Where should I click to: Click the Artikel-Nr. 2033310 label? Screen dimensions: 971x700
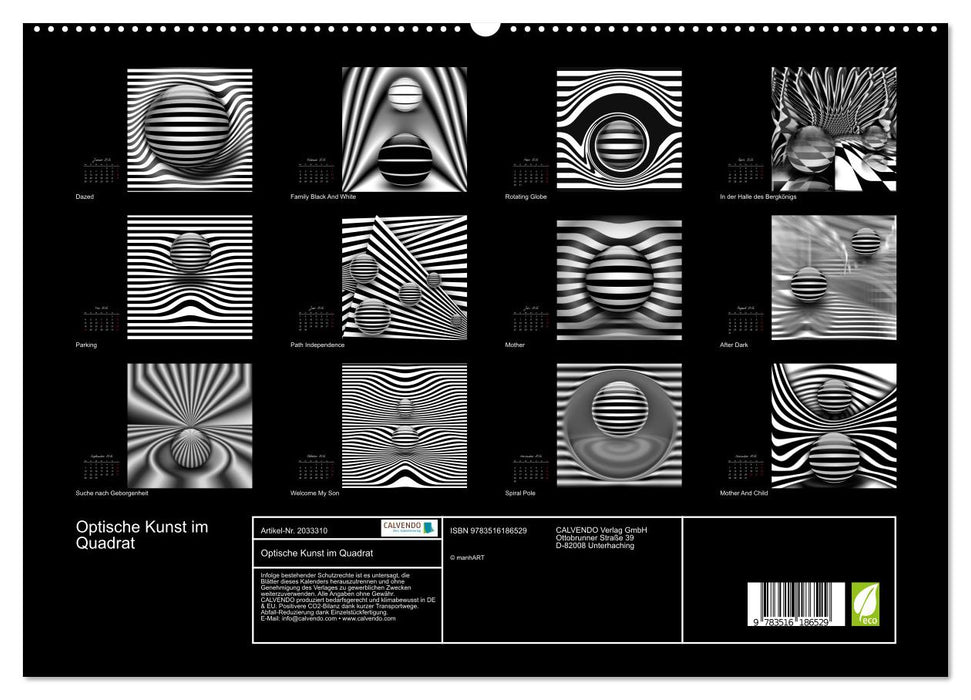point(295,530)
